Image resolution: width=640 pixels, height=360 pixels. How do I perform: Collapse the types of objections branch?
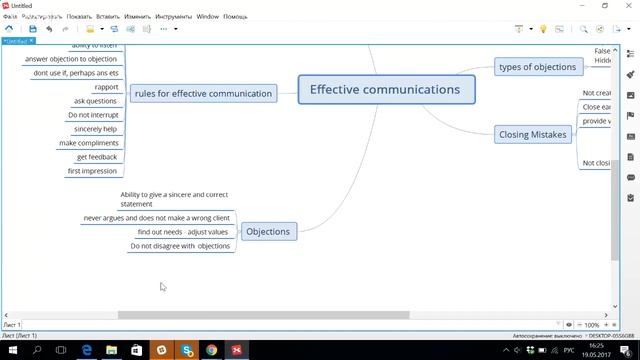pos(586,67)
